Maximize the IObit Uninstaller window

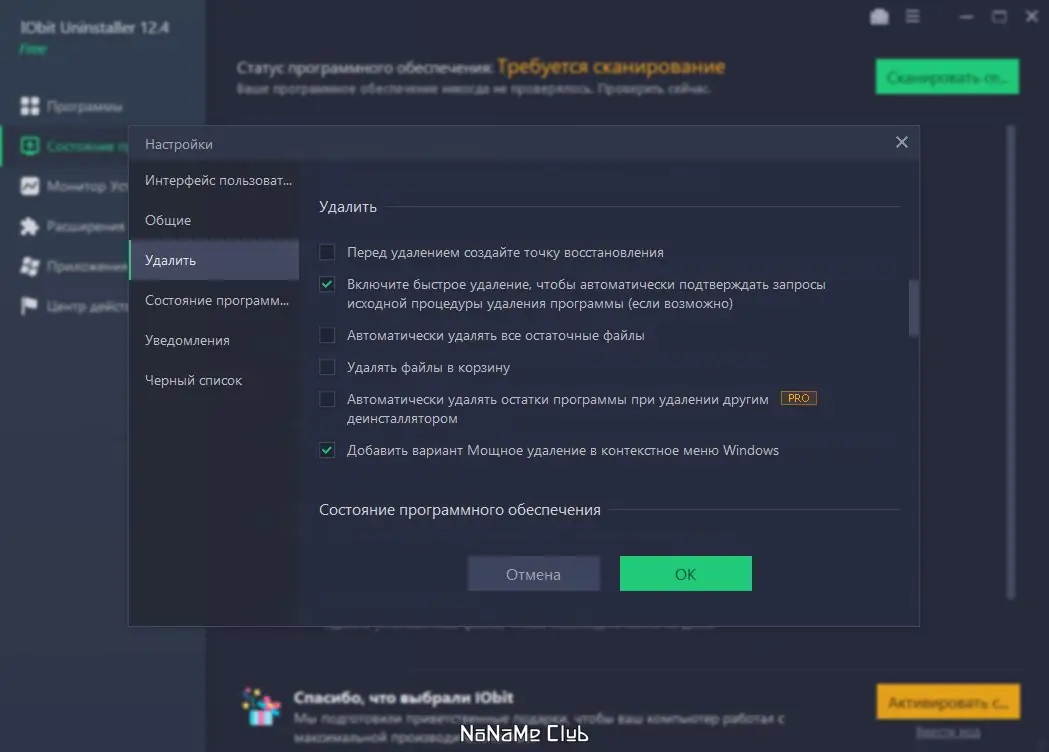tap(999, 17)
